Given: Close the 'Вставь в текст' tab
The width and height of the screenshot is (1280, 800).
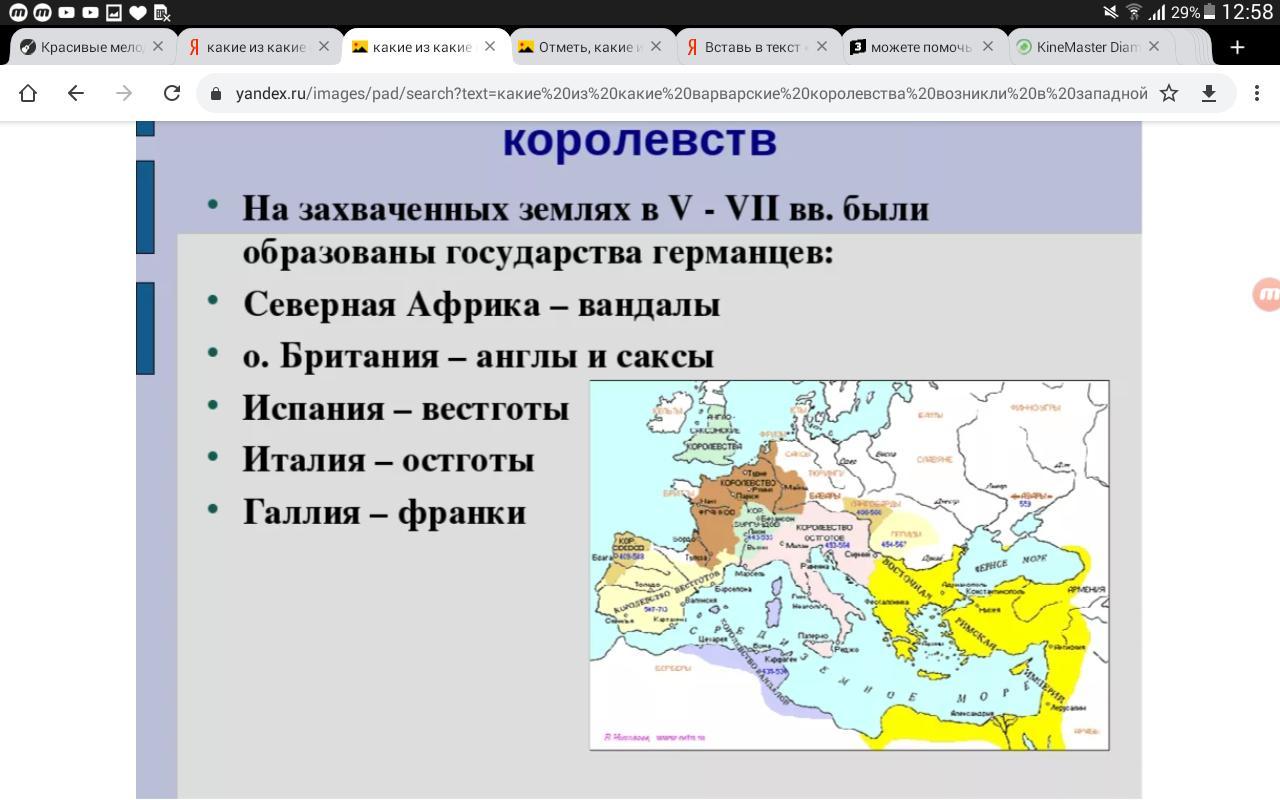Looking at the screenshot, I should (x=822, y=46).
